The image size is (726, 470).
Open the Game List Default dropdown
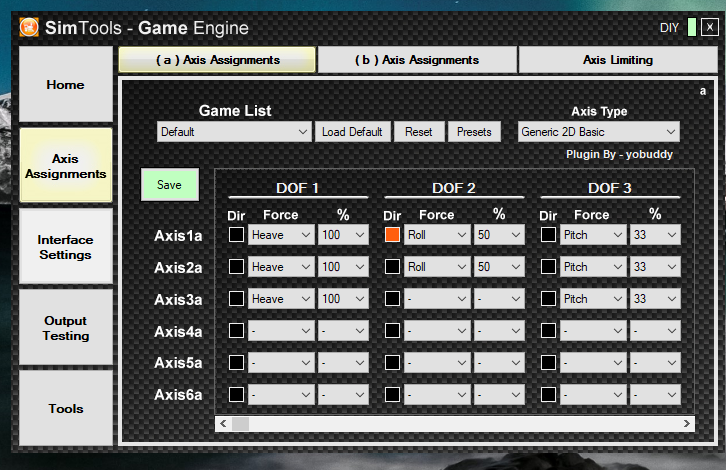(234, 132)
